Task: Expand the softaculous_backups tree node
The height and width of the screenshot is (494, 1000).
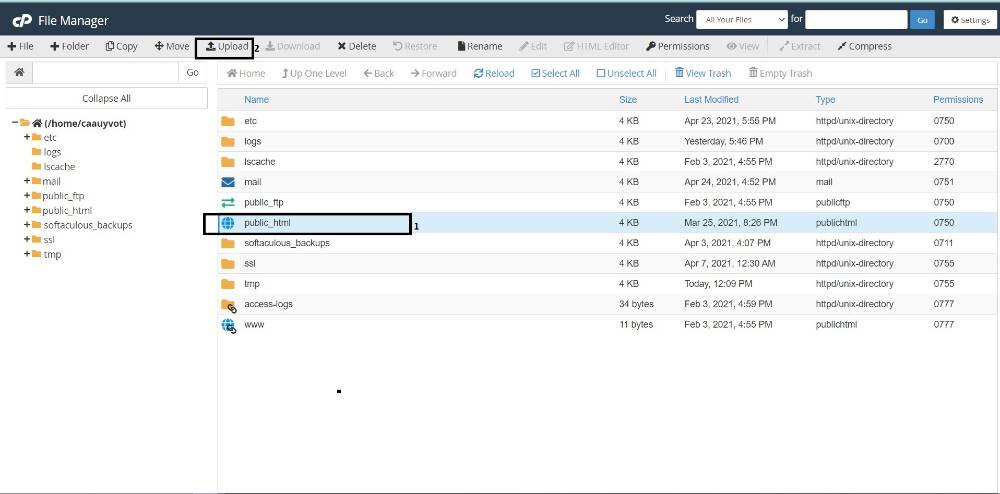Action: tap(27, 225)
